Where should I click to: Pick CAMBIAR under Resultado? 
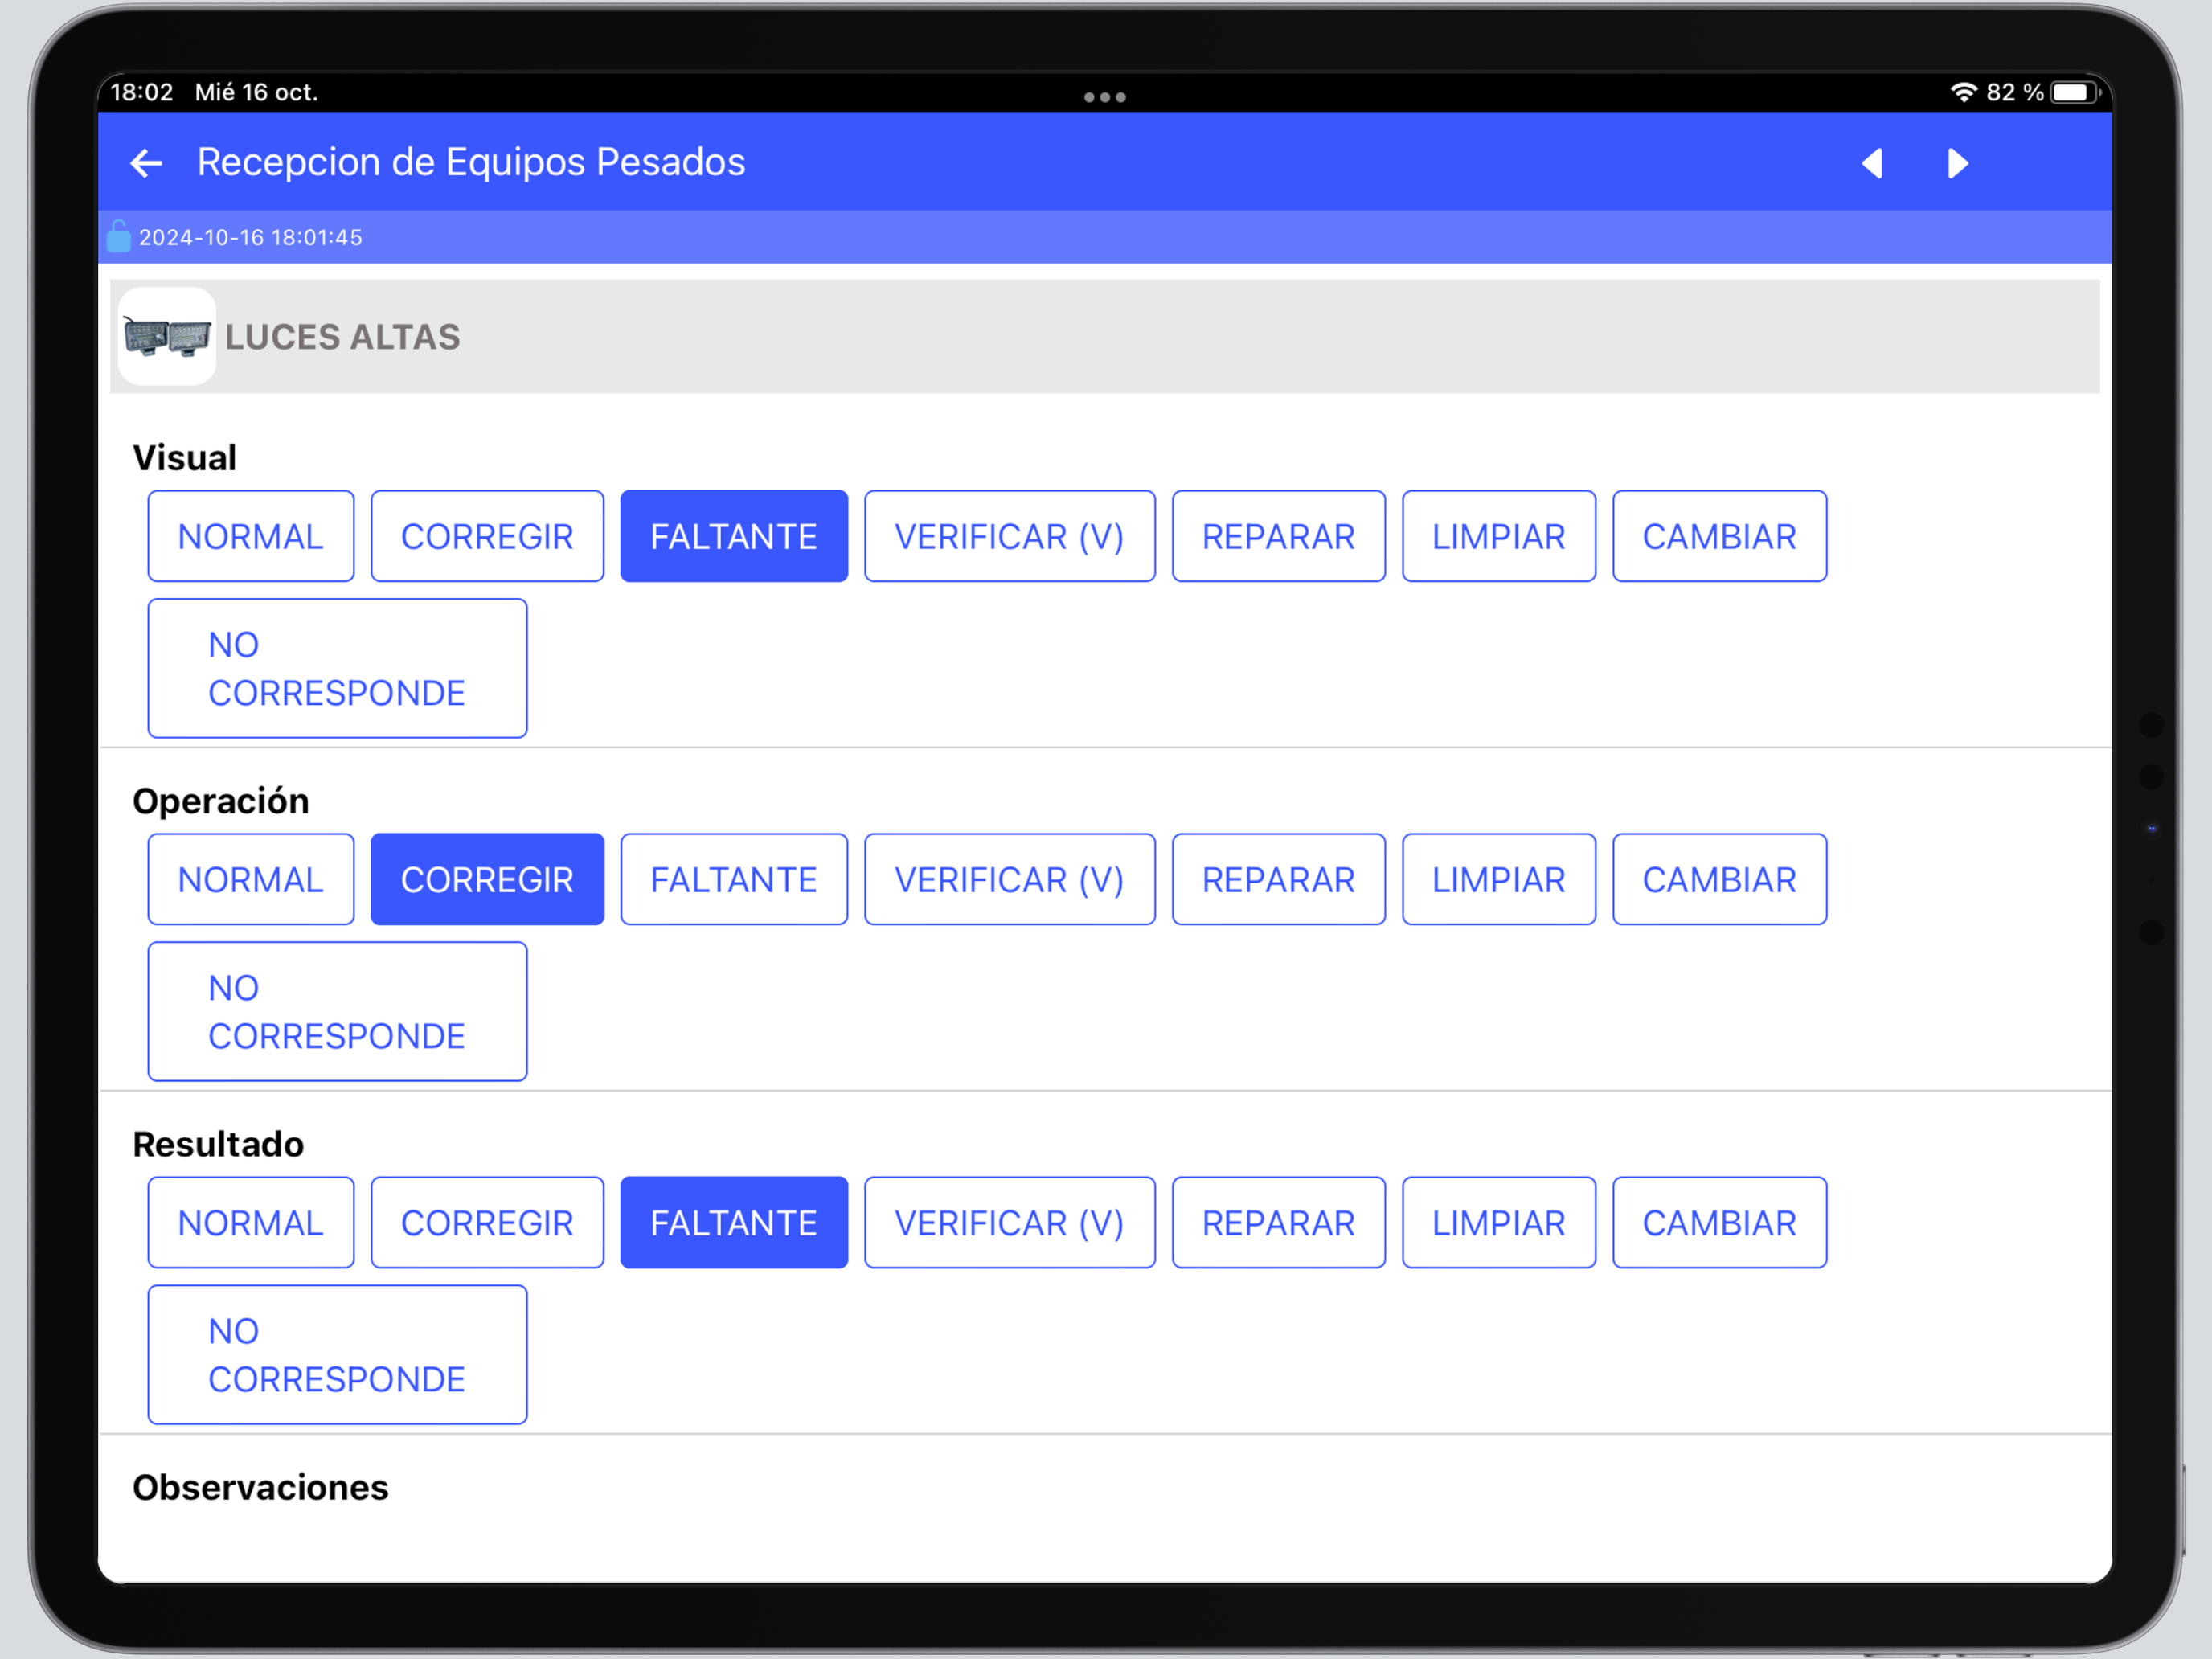pyautogui.click(x=1720, y=1222)
